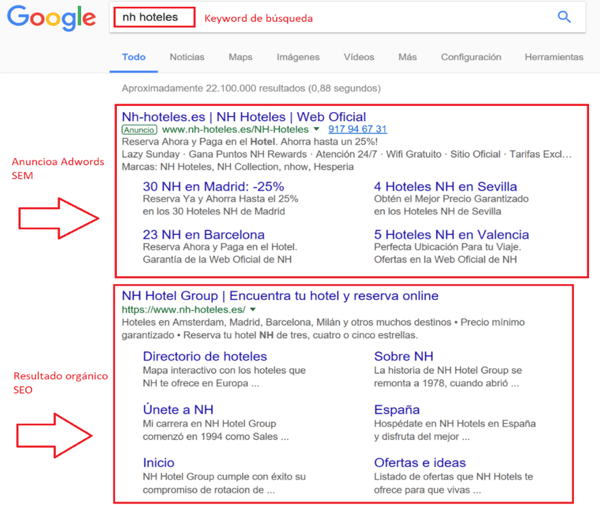This screenshot has width=600, height=505.
Task: Click the Google logo
Action: tap(50, 19)
